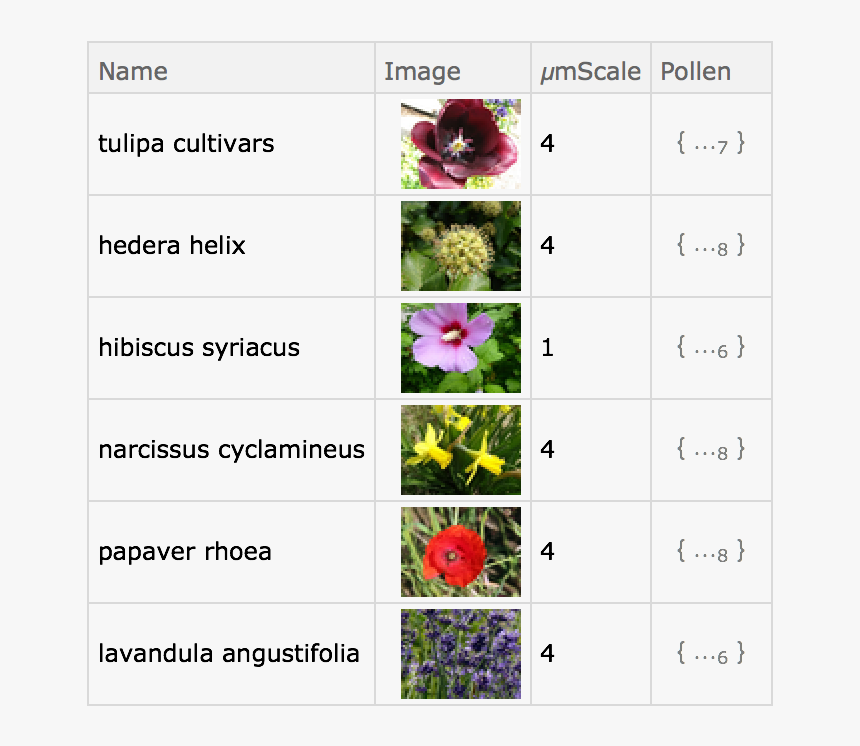
Task: Click the Image column header
Action: pyautogui.click(x=422, y=72)
